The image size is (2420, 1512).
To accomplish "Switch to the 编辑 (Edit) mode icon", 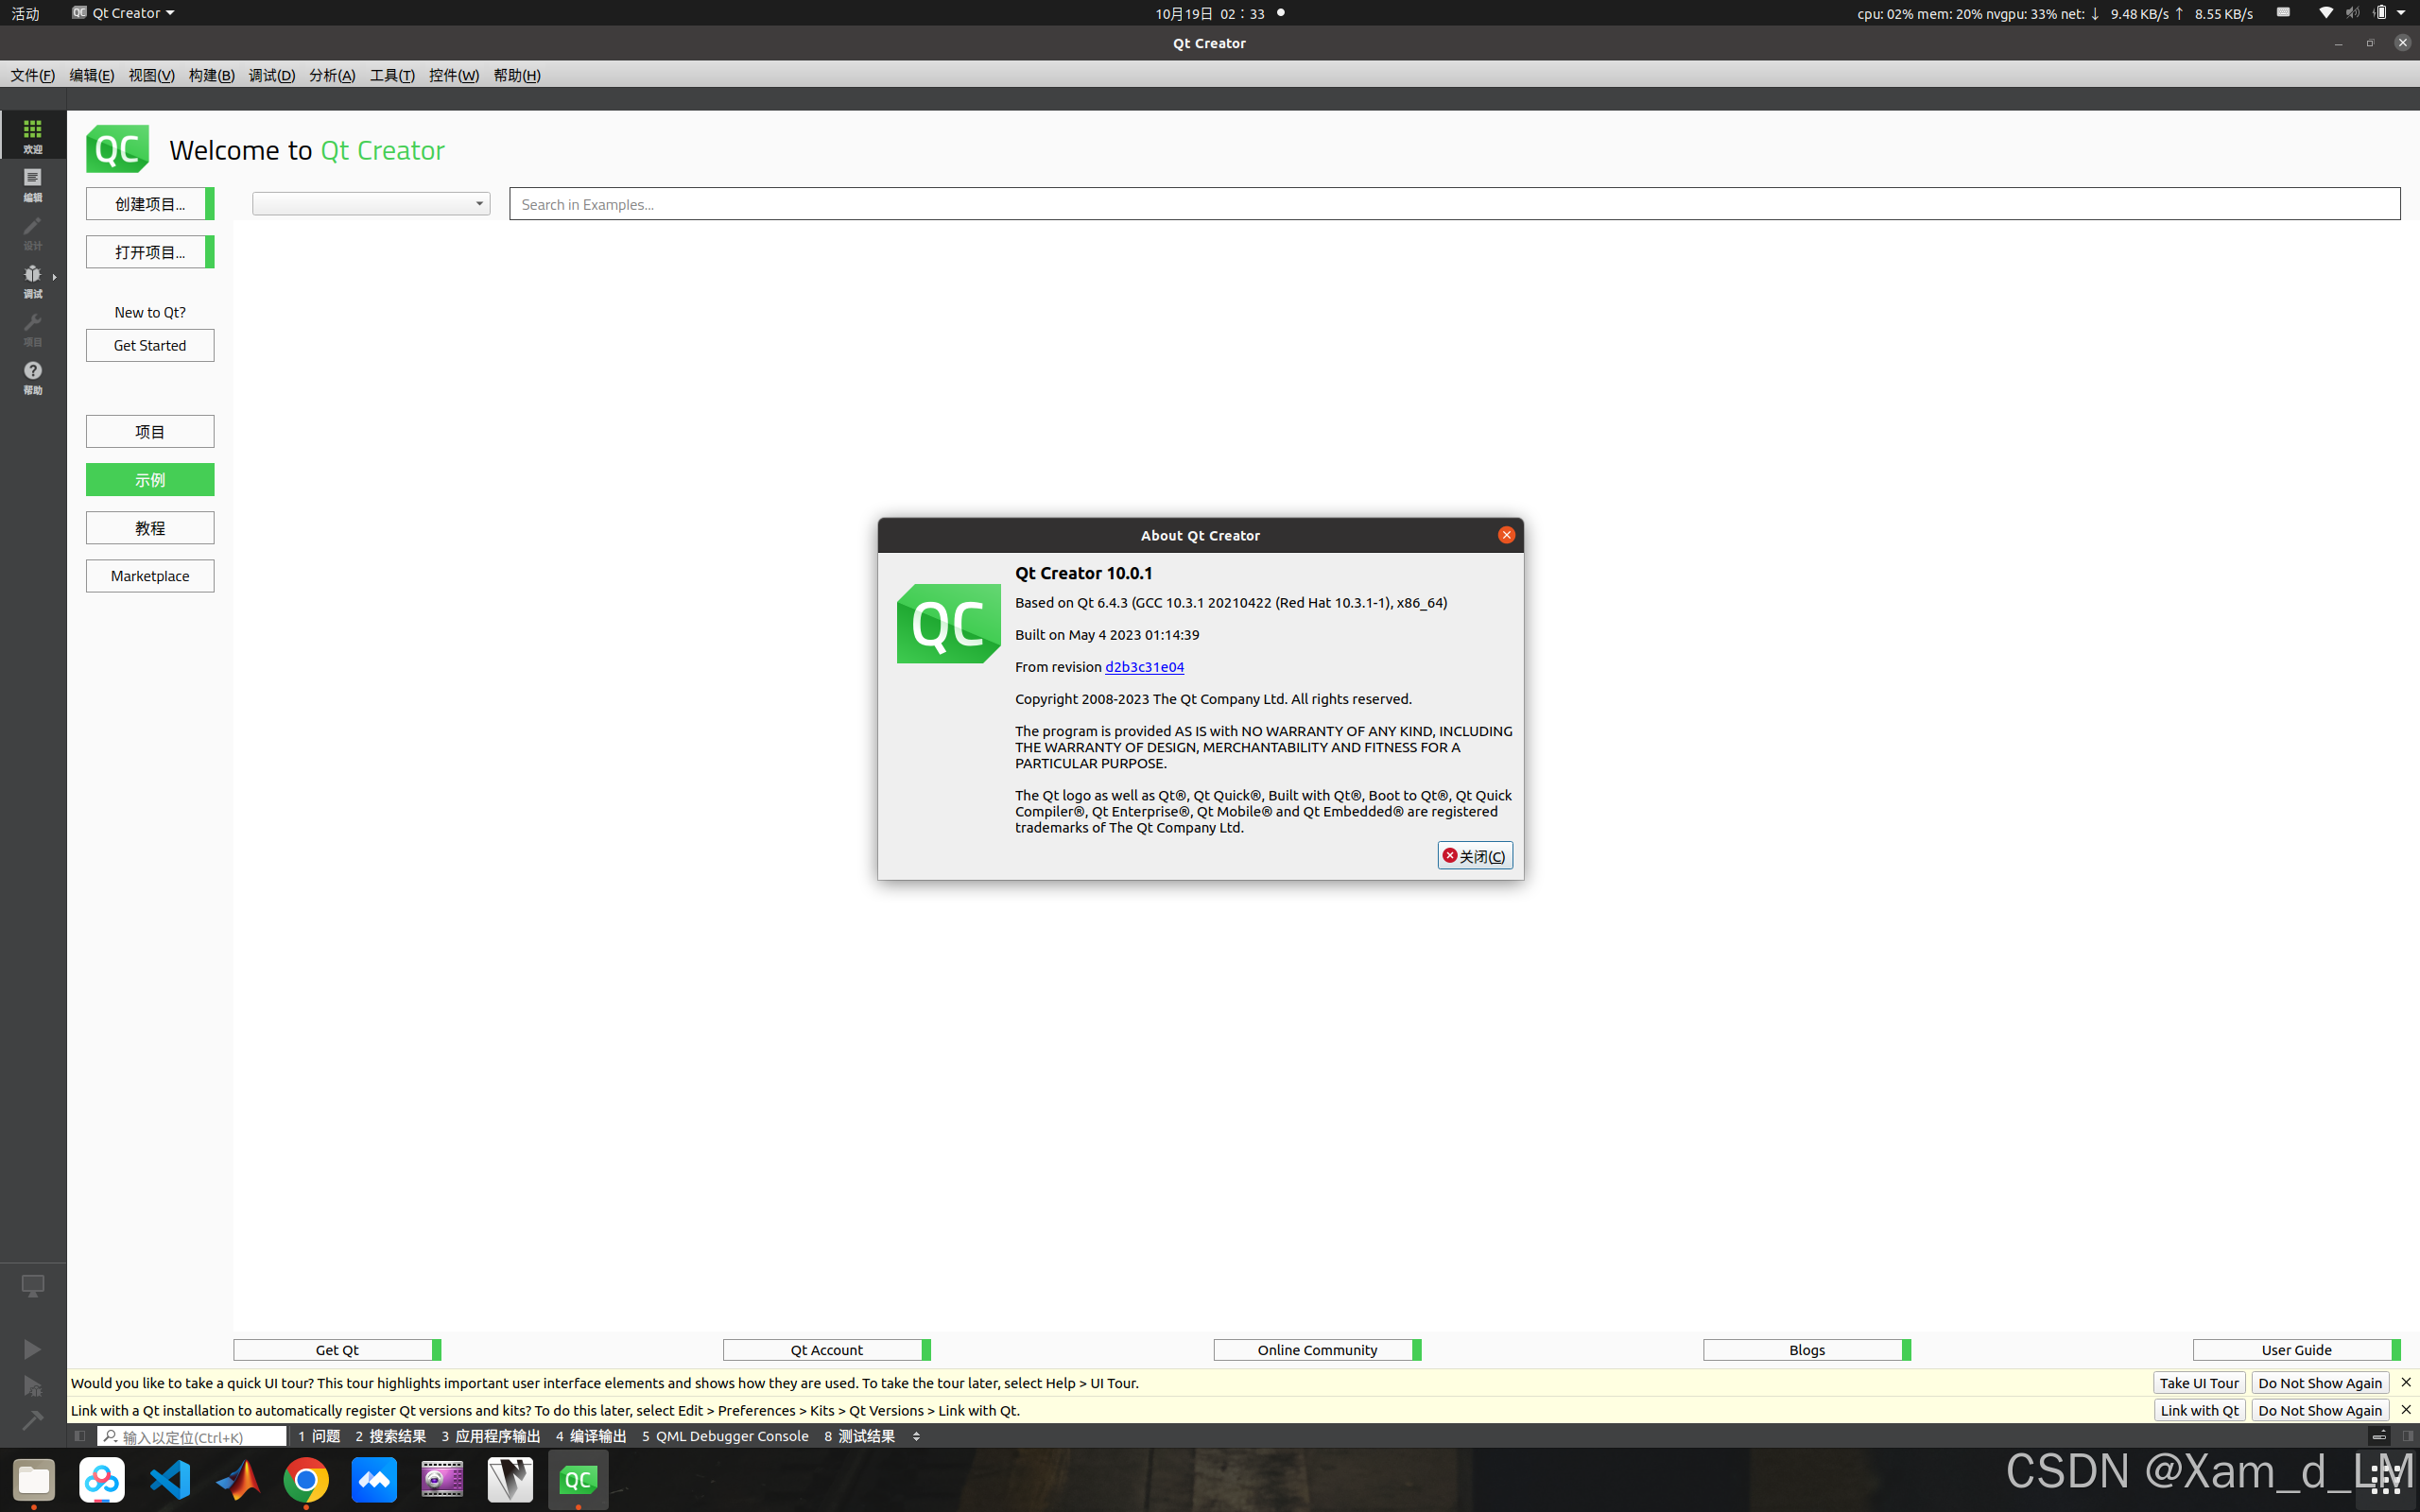I will click(33, 184).
